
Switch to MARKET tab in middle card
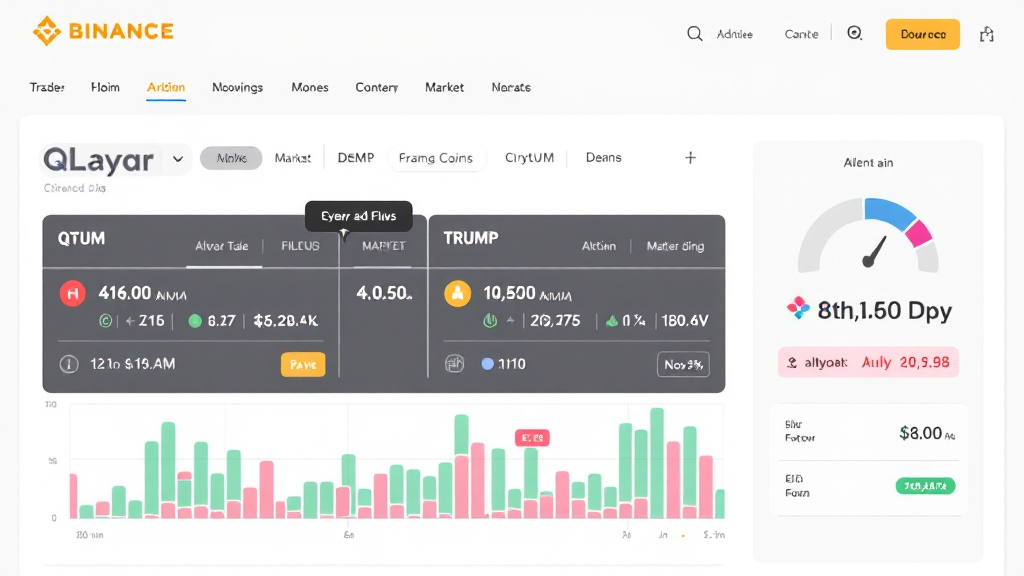[383, 246]
